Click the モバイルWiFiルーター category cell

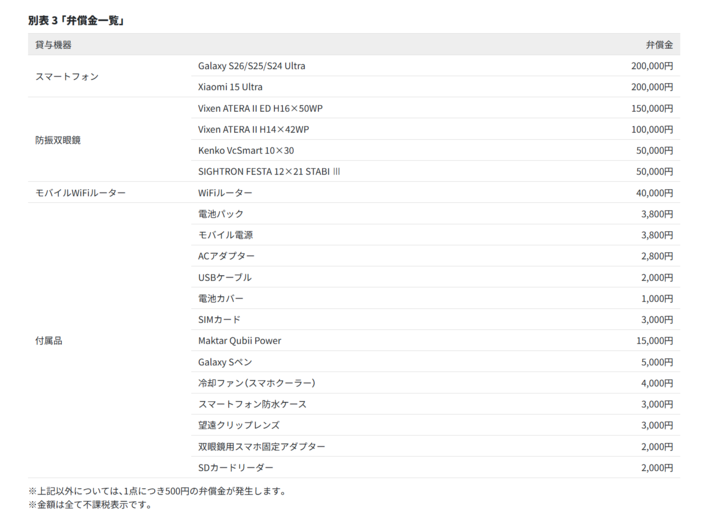(x=80, y=193)
